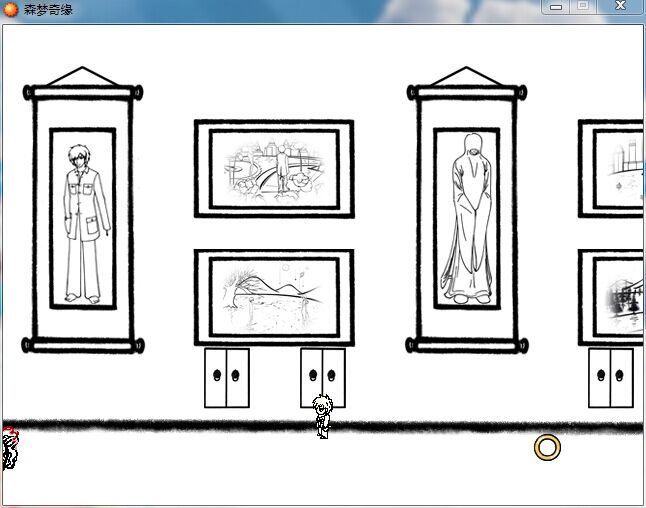Close the game window
This screenshot has height=508, width=646.
[620, 7]
